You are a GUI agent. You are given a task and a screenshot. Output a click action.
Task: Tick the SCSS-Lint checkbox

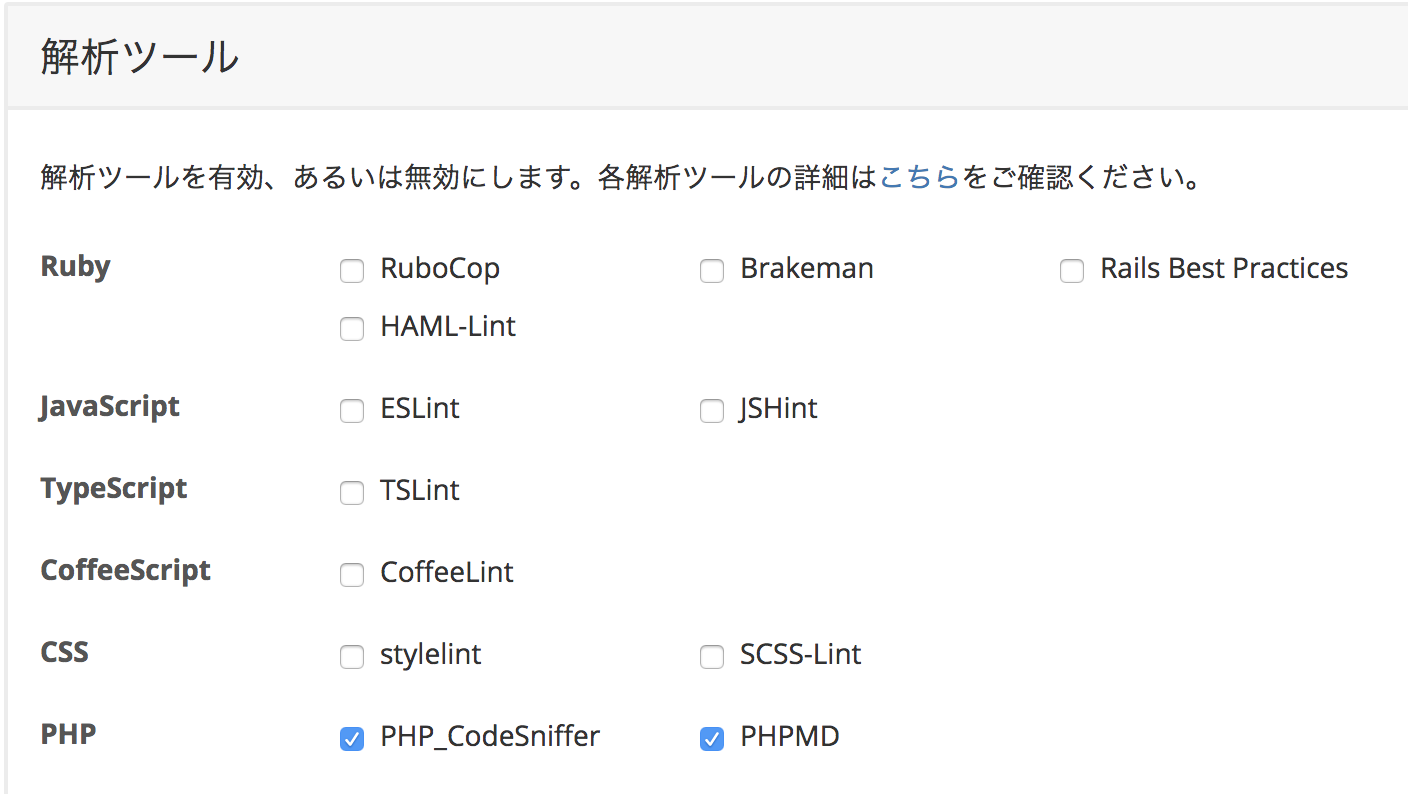(712, 657)
